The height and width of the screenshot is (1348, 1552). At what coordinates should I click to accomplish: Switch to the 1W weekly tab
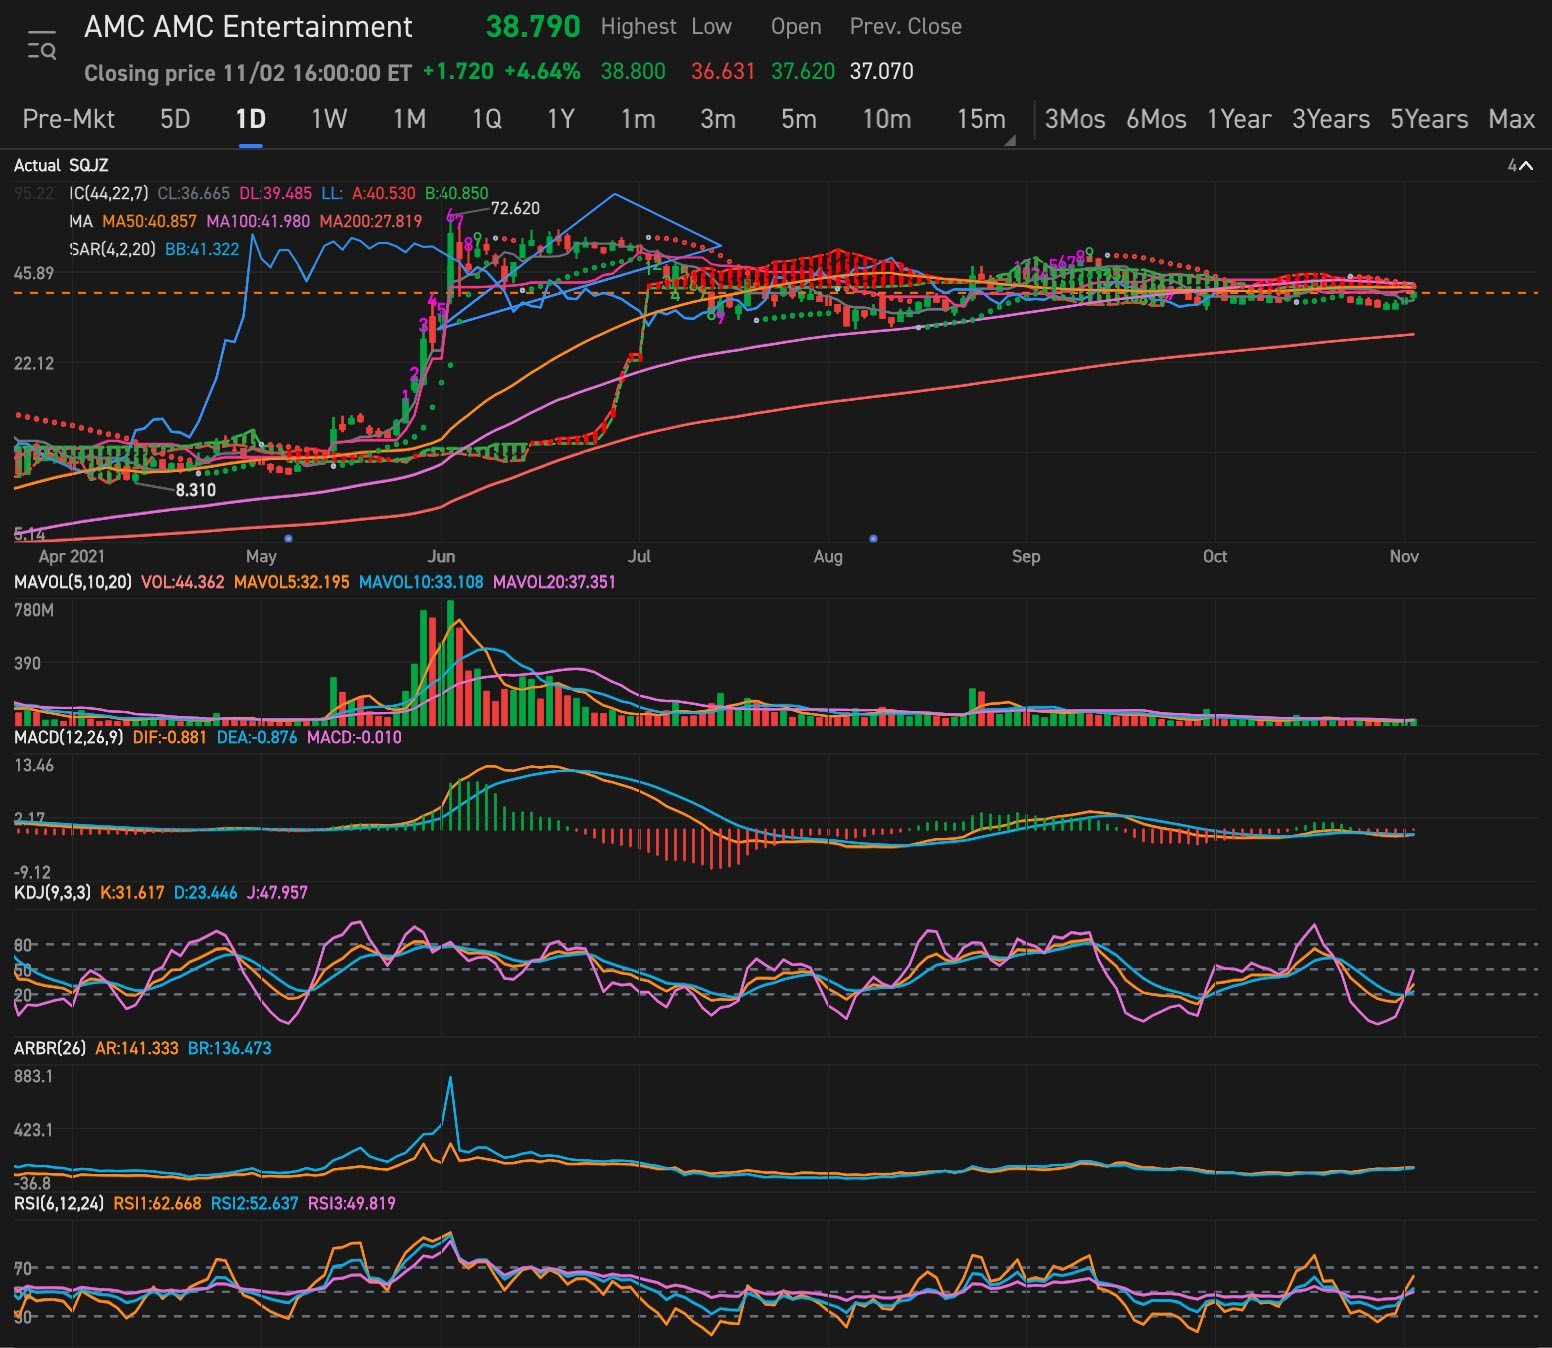(329, 119)
